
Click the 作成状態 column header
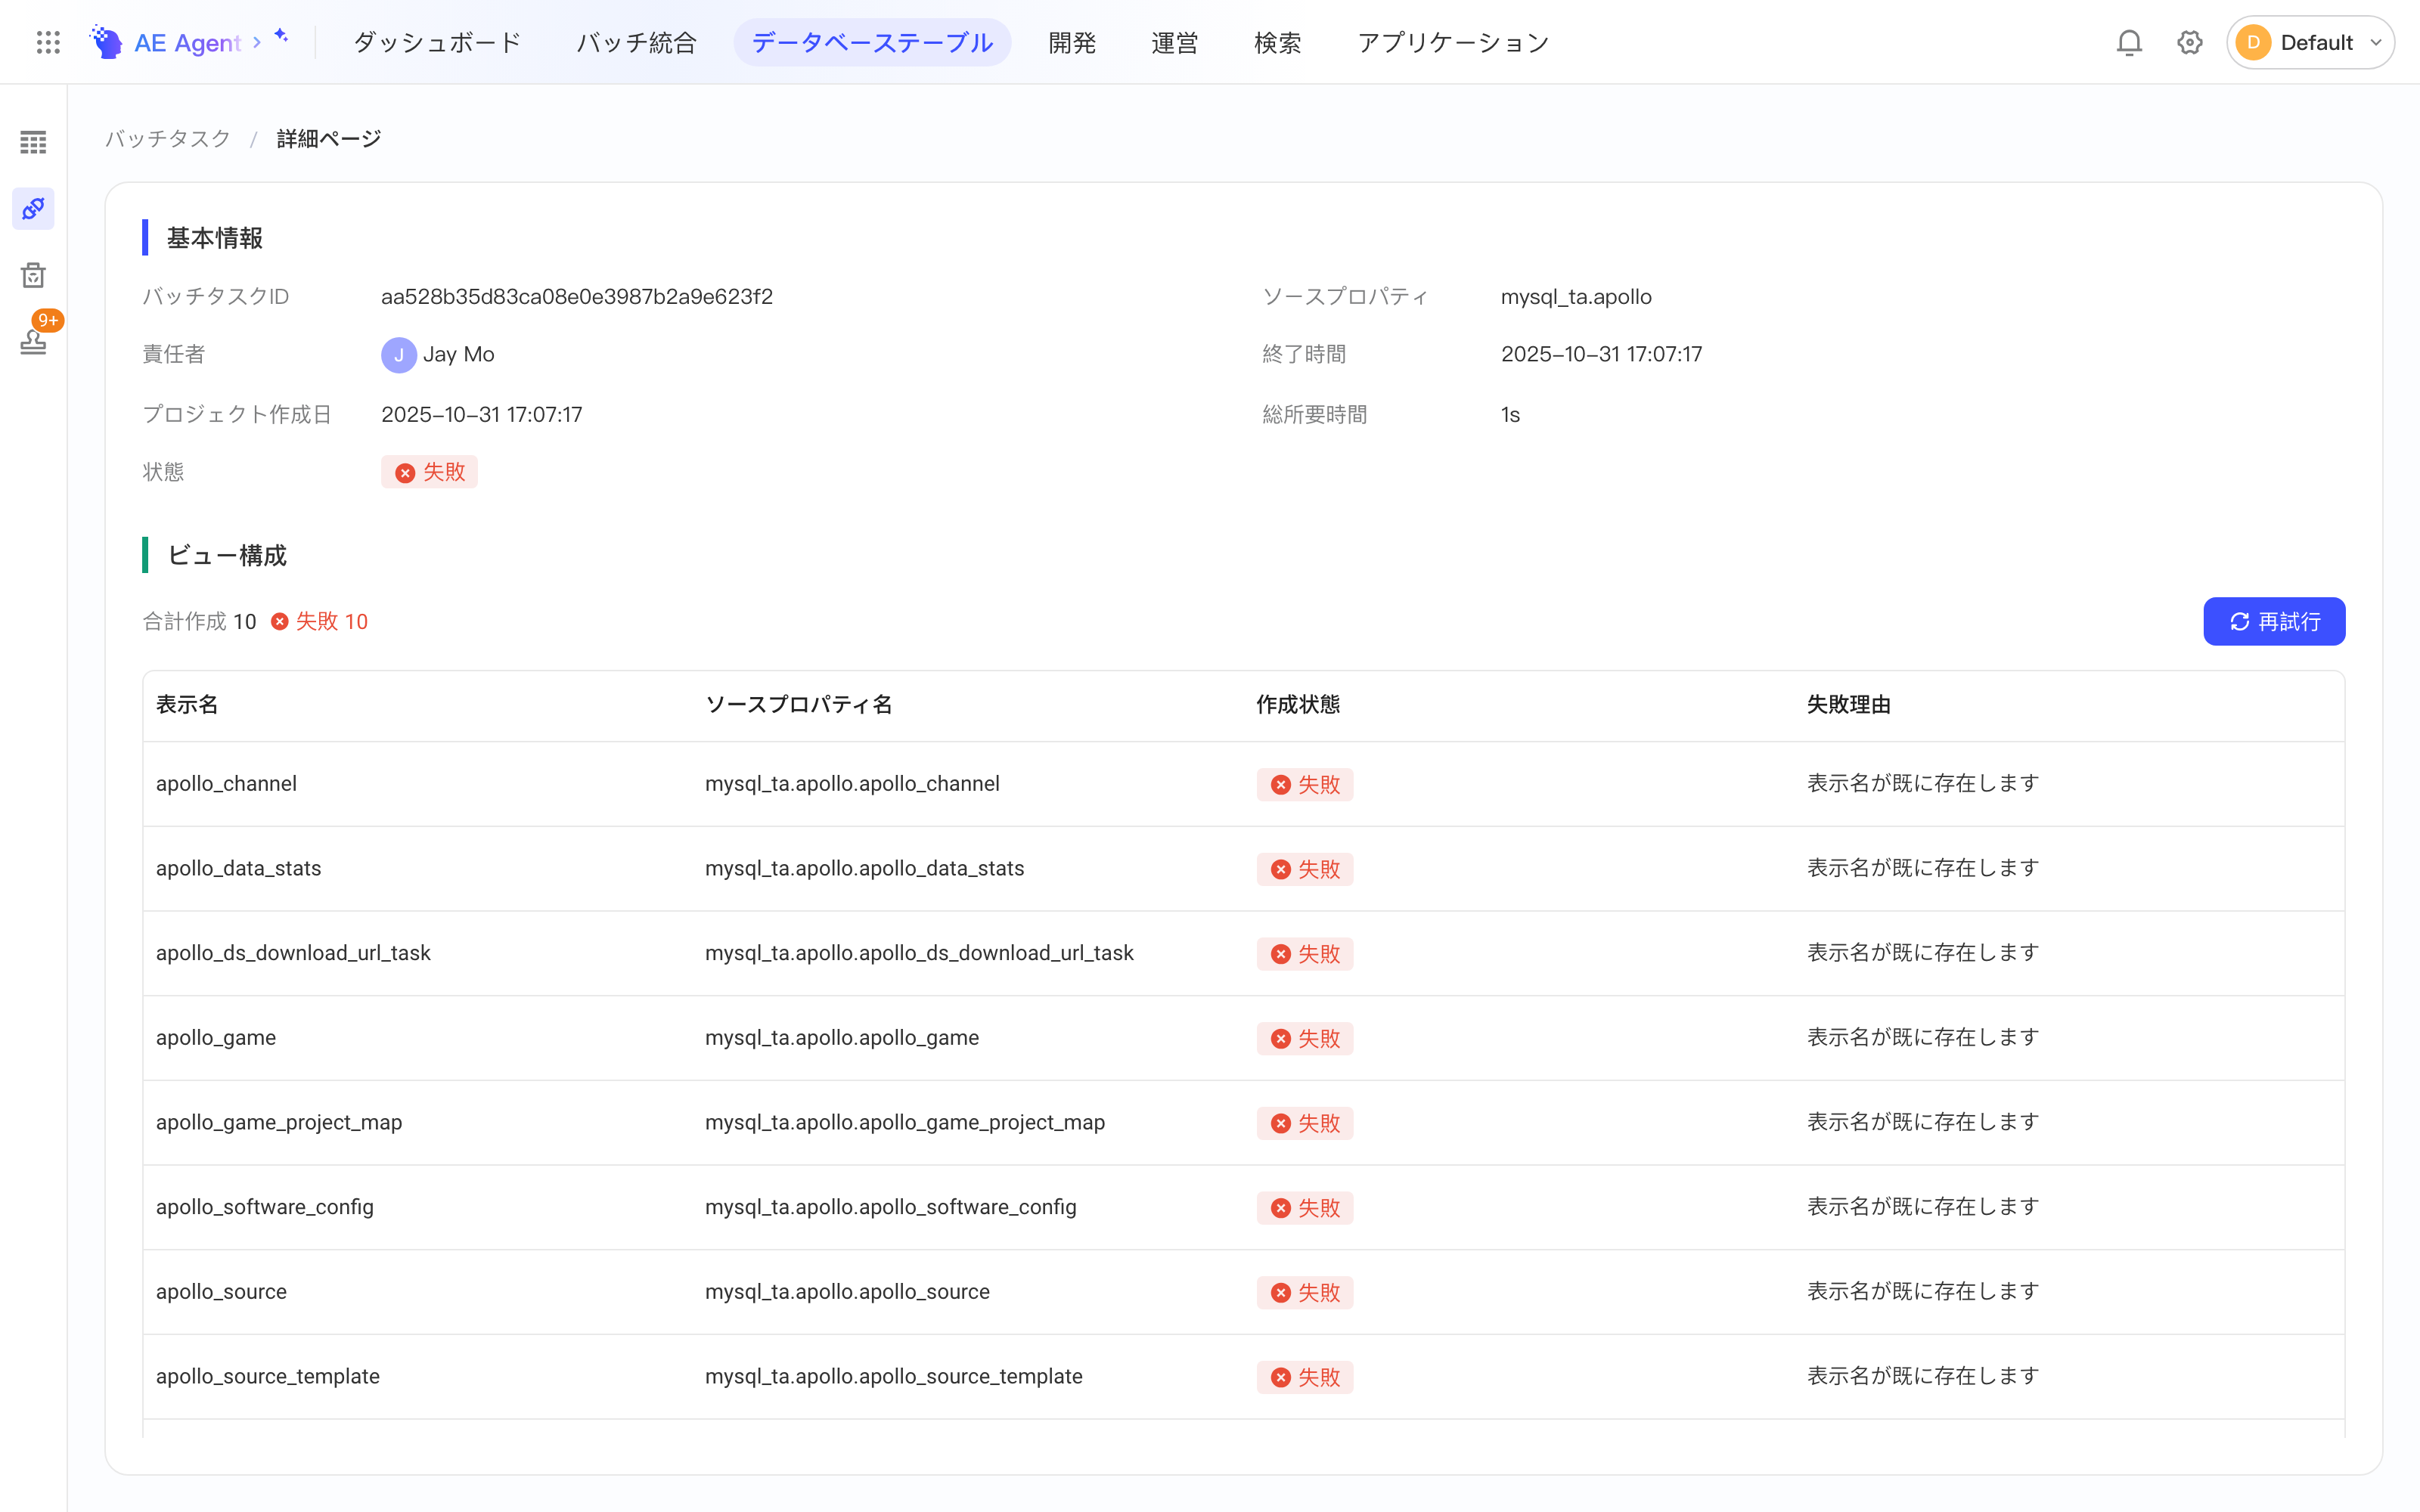coord(1298,704)
